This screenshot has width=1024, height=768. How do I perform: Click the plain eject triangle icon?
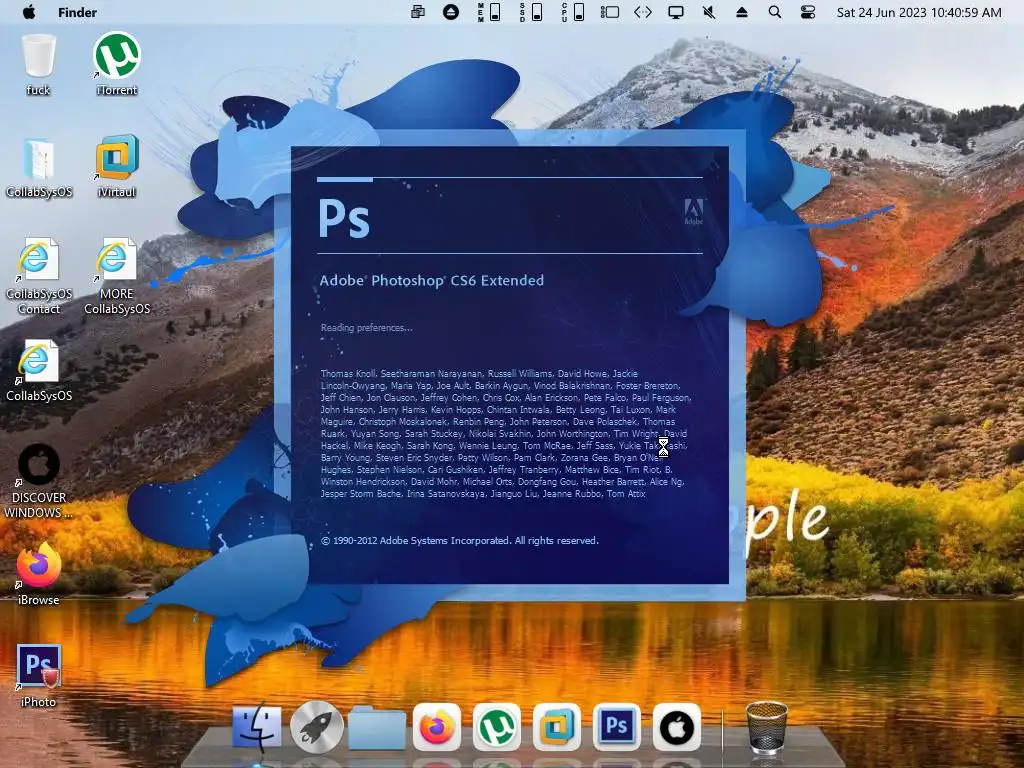tap(741, 12)
